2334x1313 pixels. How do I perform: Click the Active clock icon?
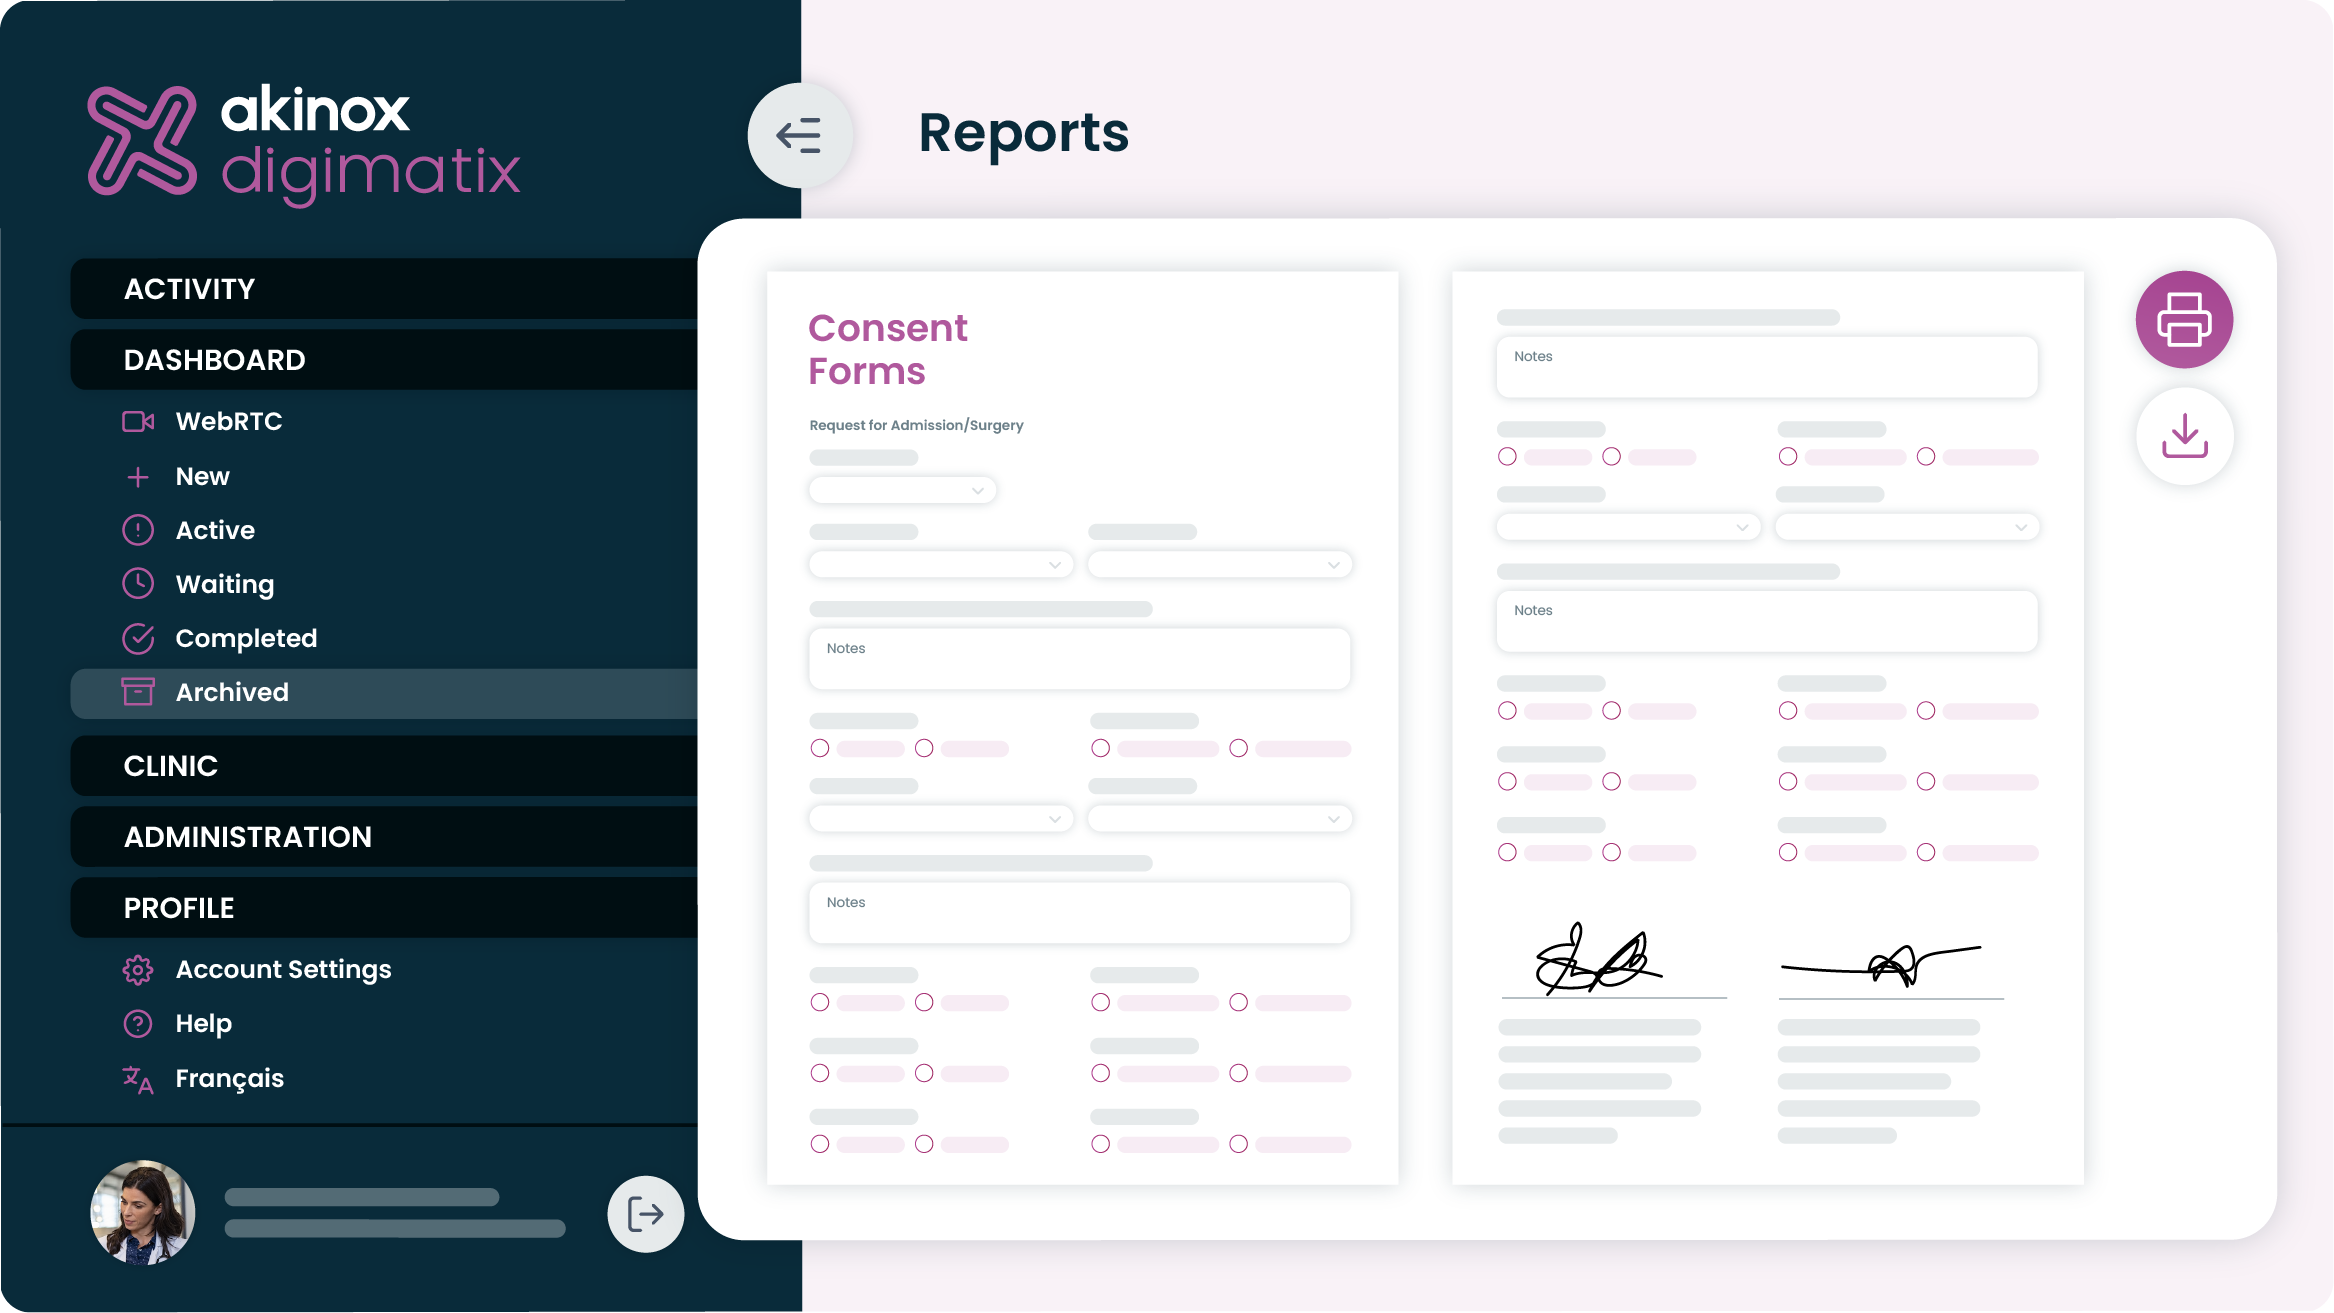point(138,529)
